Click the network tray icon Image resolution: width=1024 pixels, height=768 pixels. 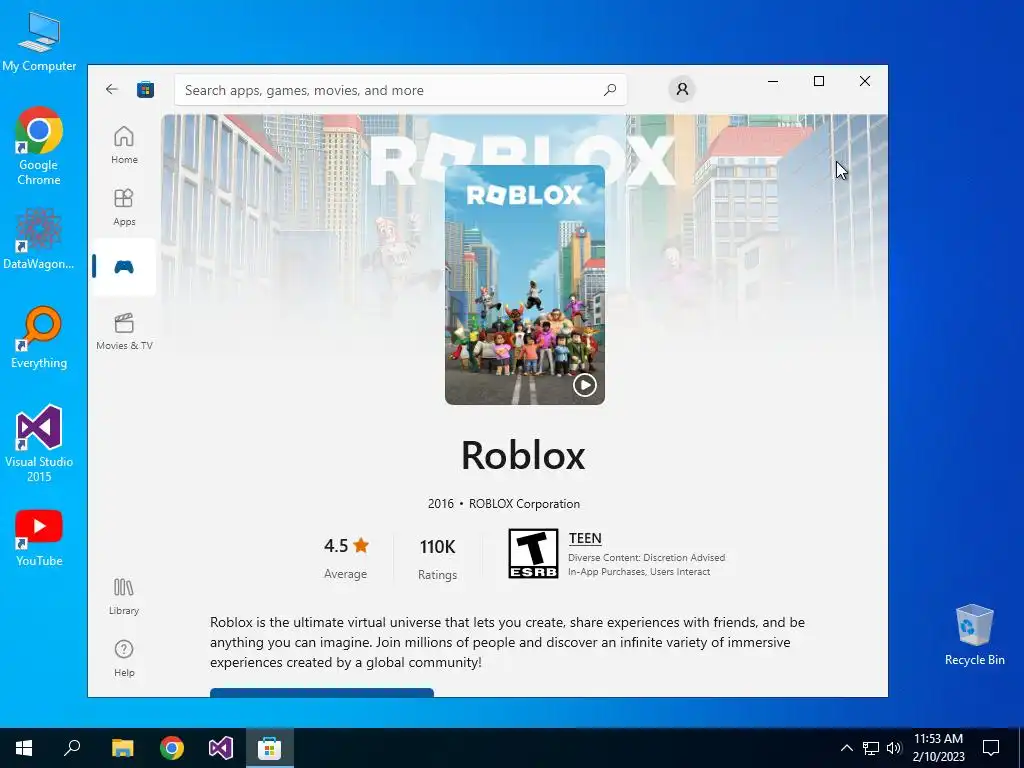pyautogui.click(x=871, y=748)
